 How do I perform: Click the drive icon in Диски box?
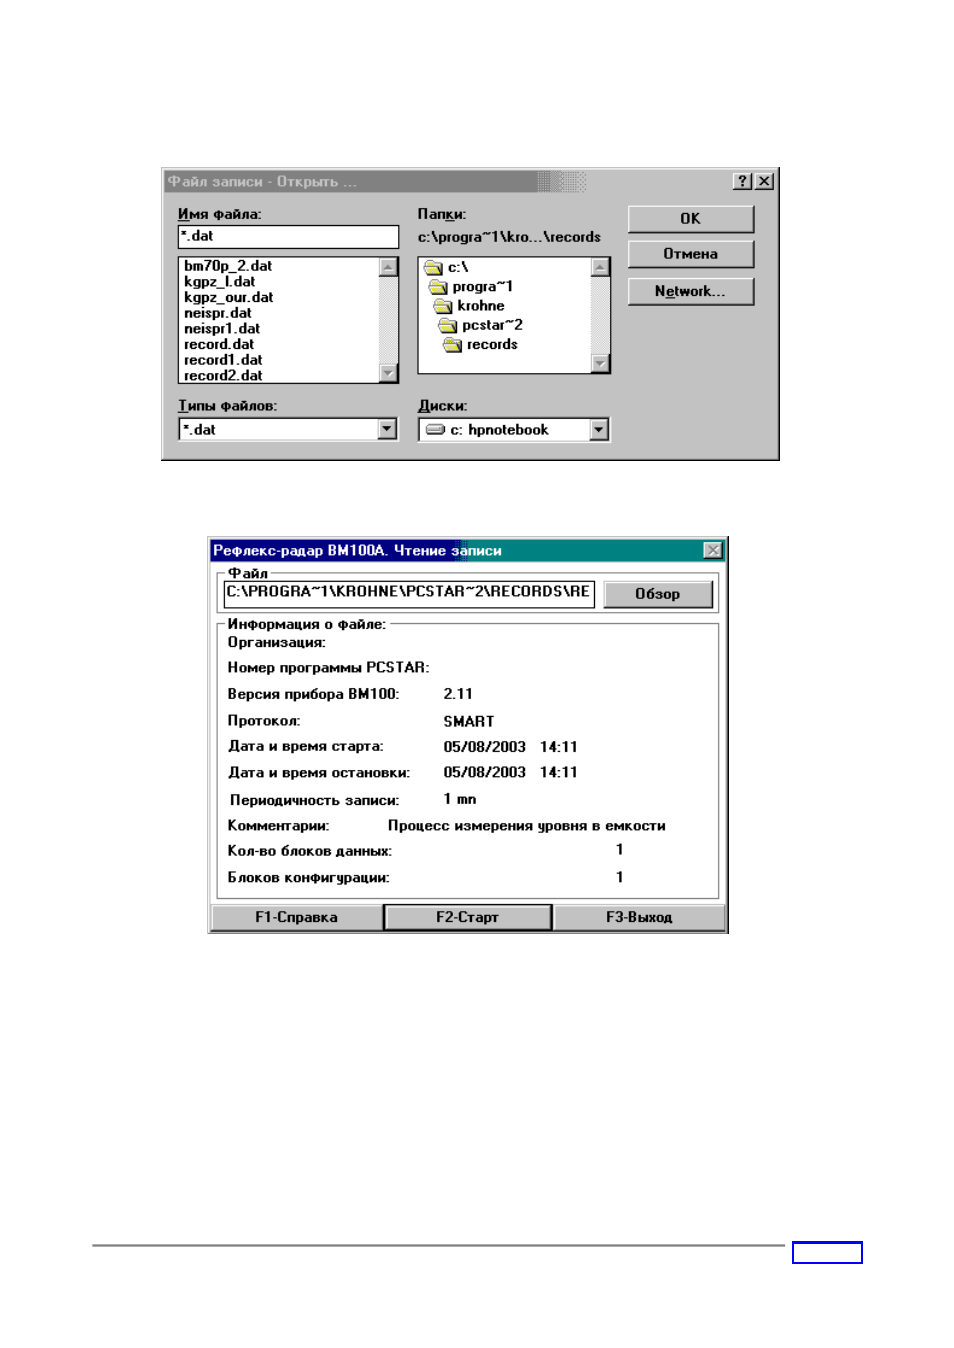pyautogui.click(x=435, y=430)
